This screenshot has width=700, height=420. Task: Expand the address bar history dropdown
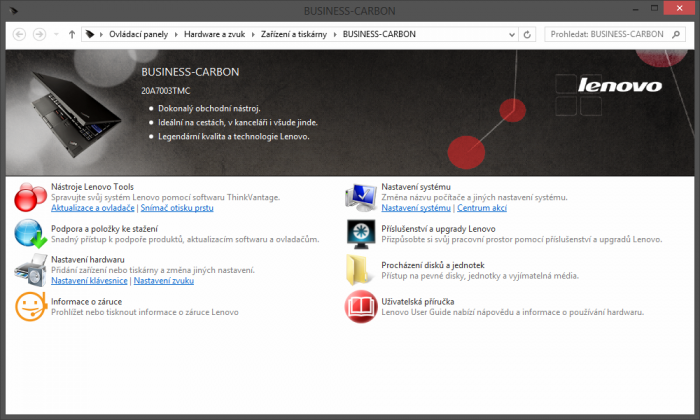[510, 34]
